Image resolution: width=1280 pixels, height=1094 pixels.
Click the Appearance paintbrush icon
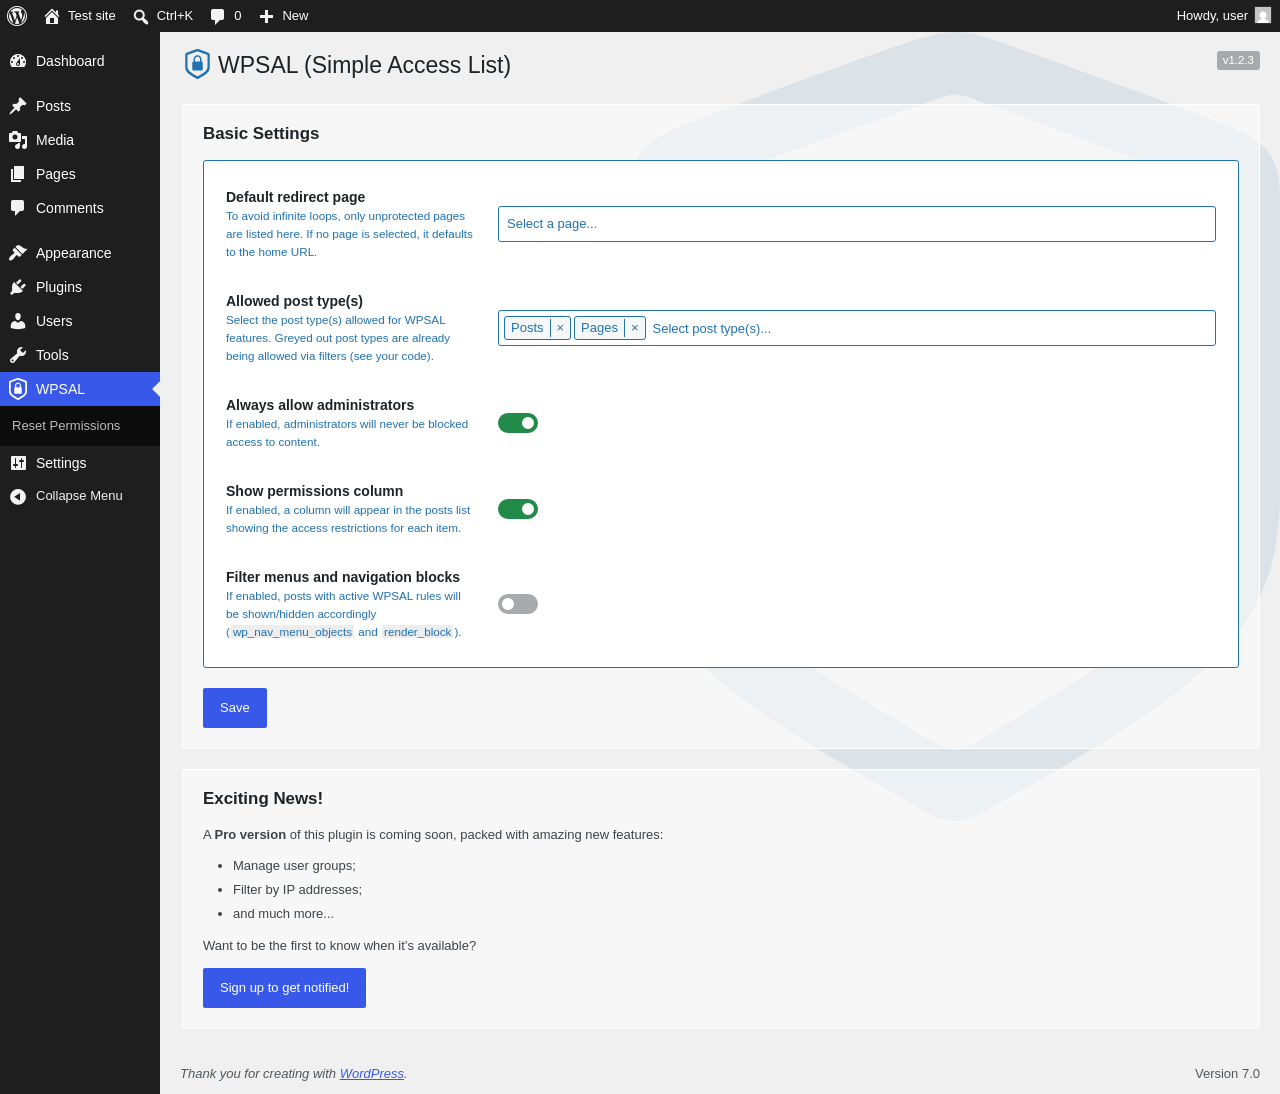click(x=18, y=253)
